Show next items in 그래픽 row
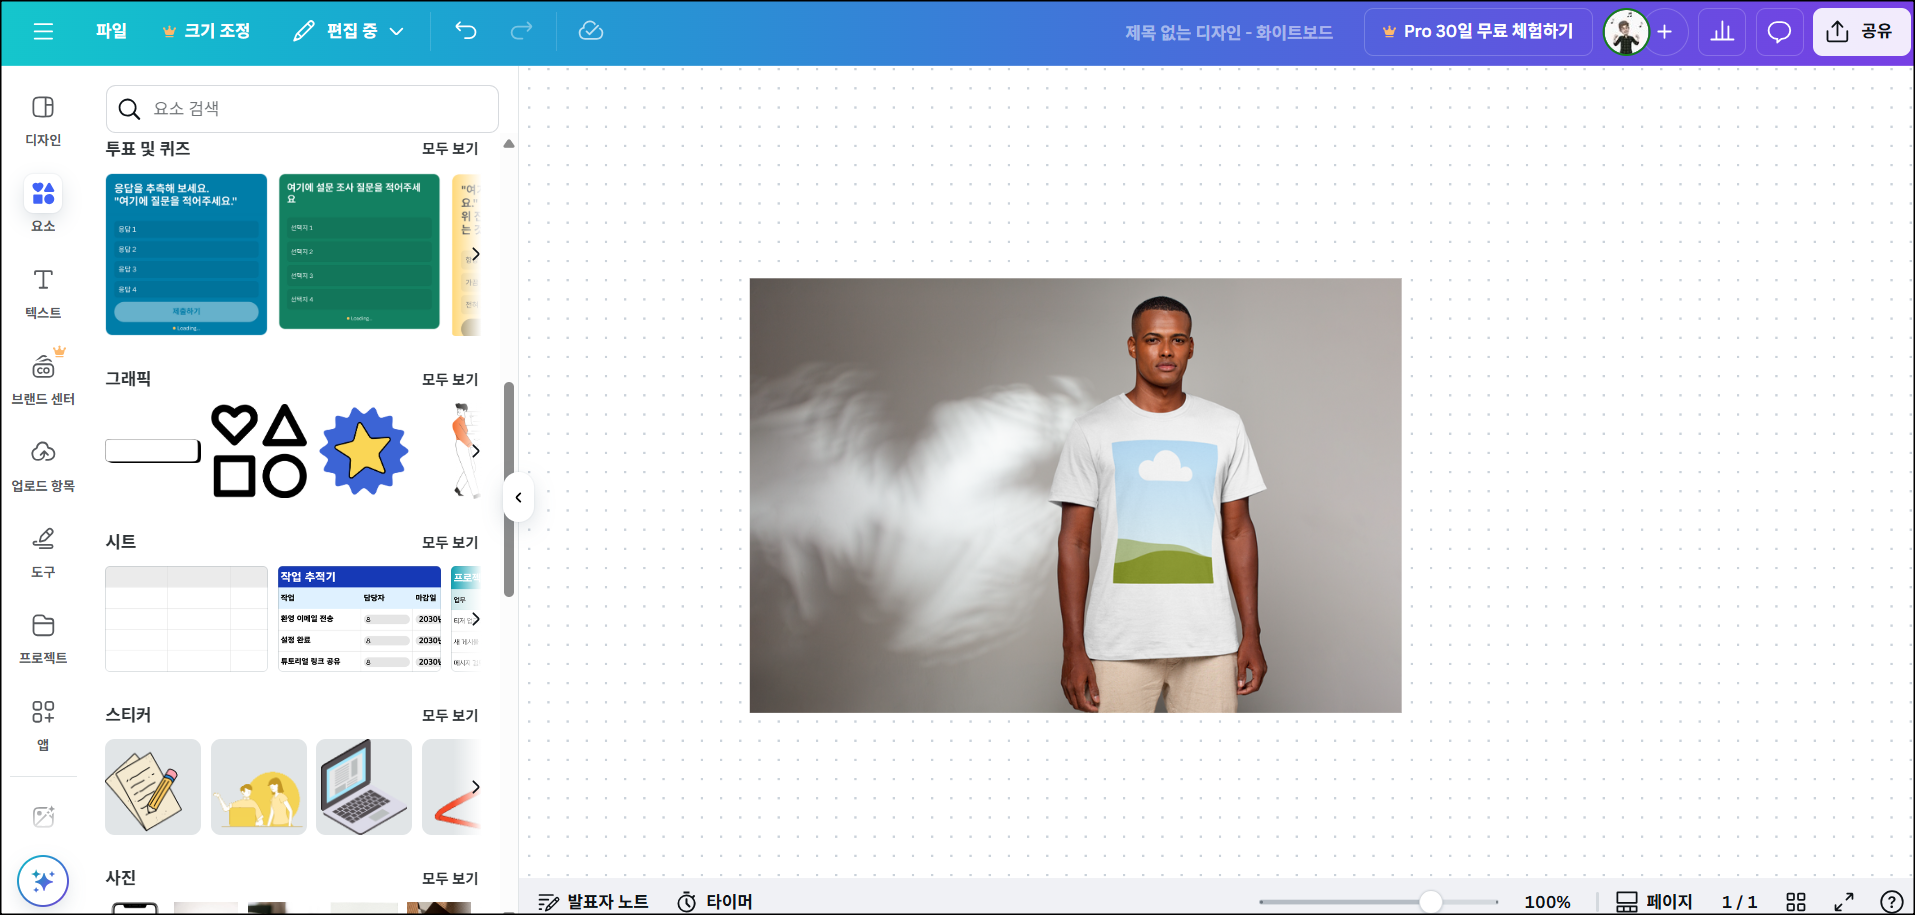Viewport: 1915px width, 915px height. (475, 451)
